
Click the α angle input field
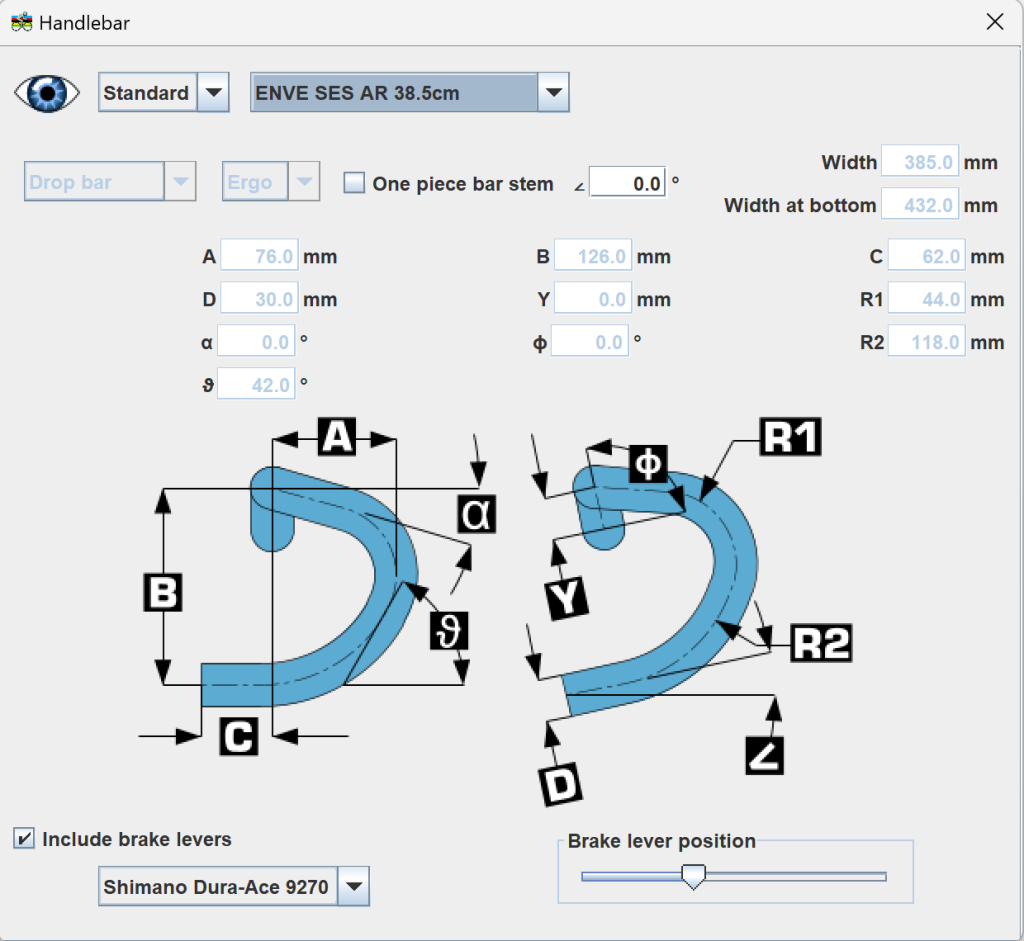coord(256,342)
